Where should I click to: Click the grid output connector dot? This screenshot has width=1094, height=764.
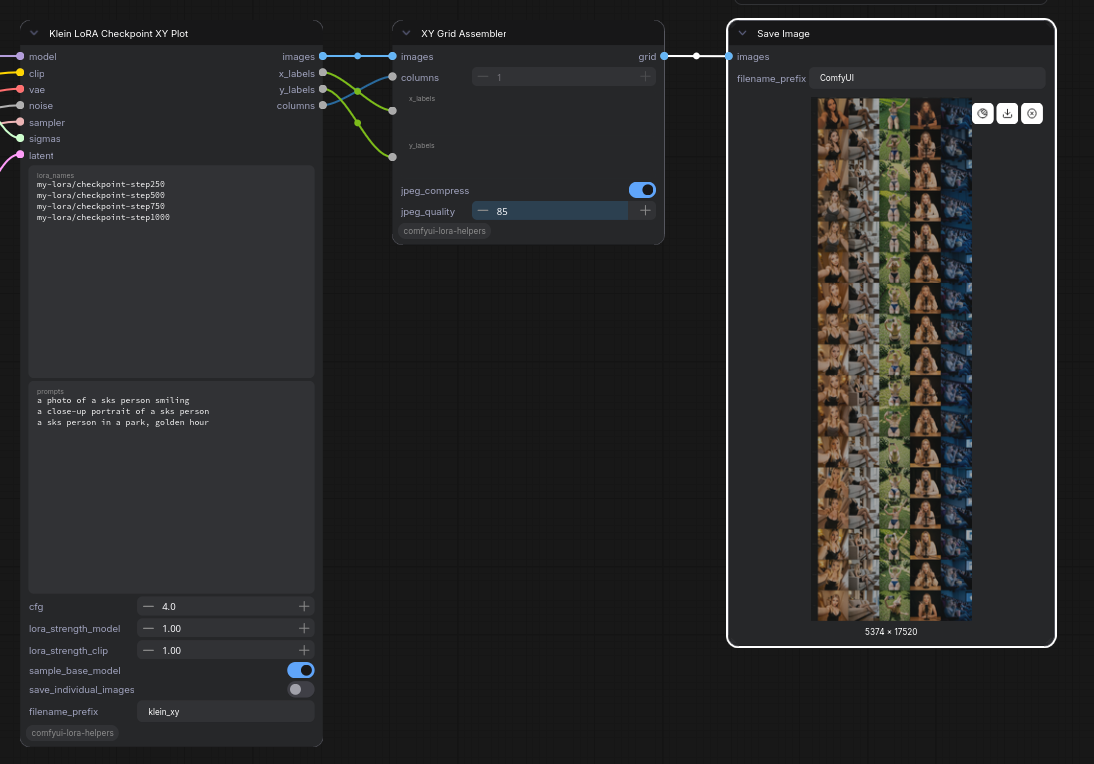pos(664,56)
